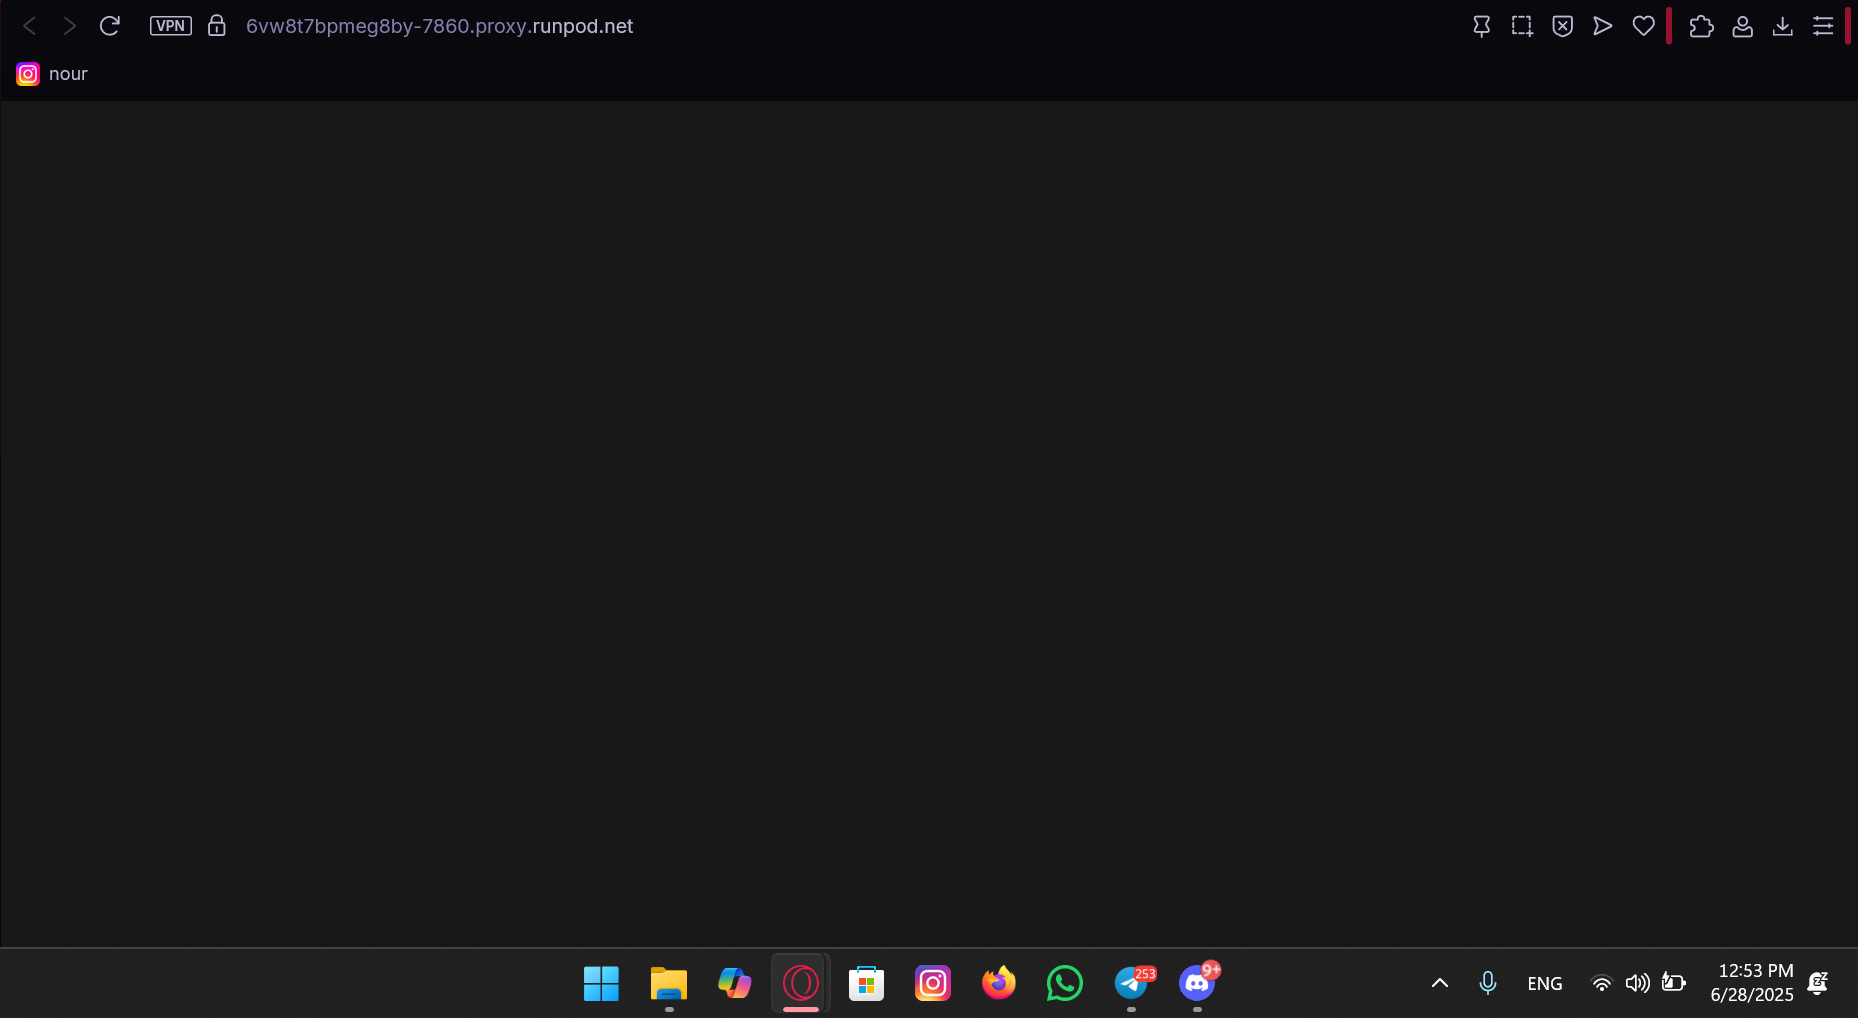Open the volume speaker control

tap(1637, 983)
